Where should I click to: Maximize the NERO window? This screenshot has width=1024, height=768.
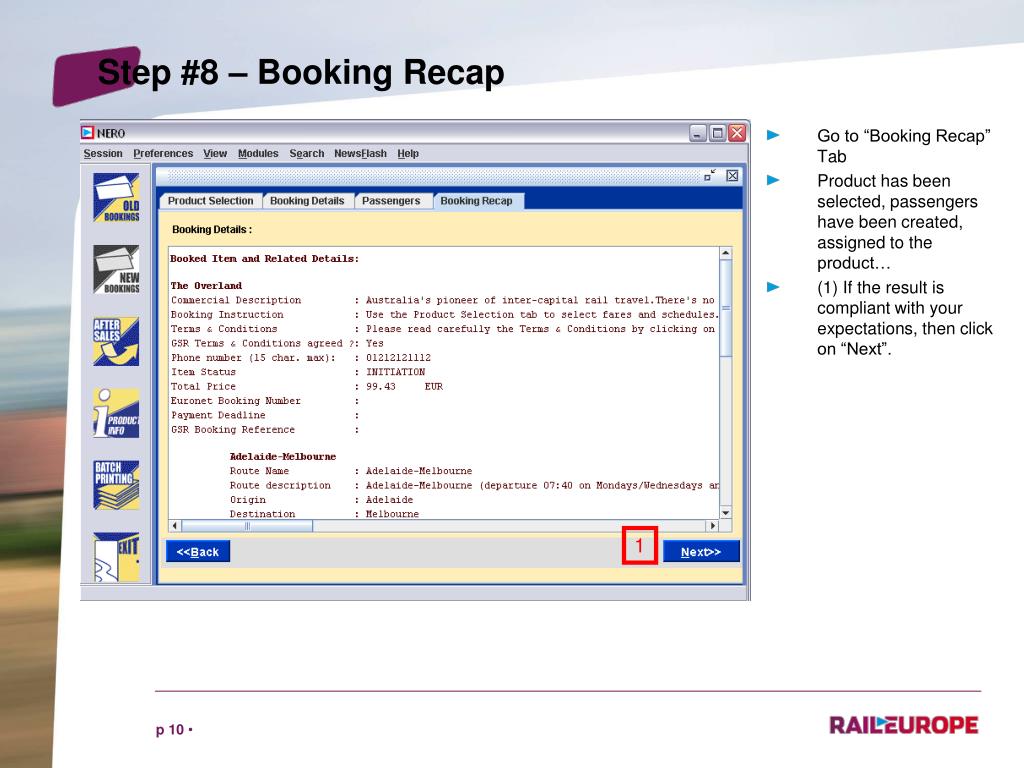(718, 133)
